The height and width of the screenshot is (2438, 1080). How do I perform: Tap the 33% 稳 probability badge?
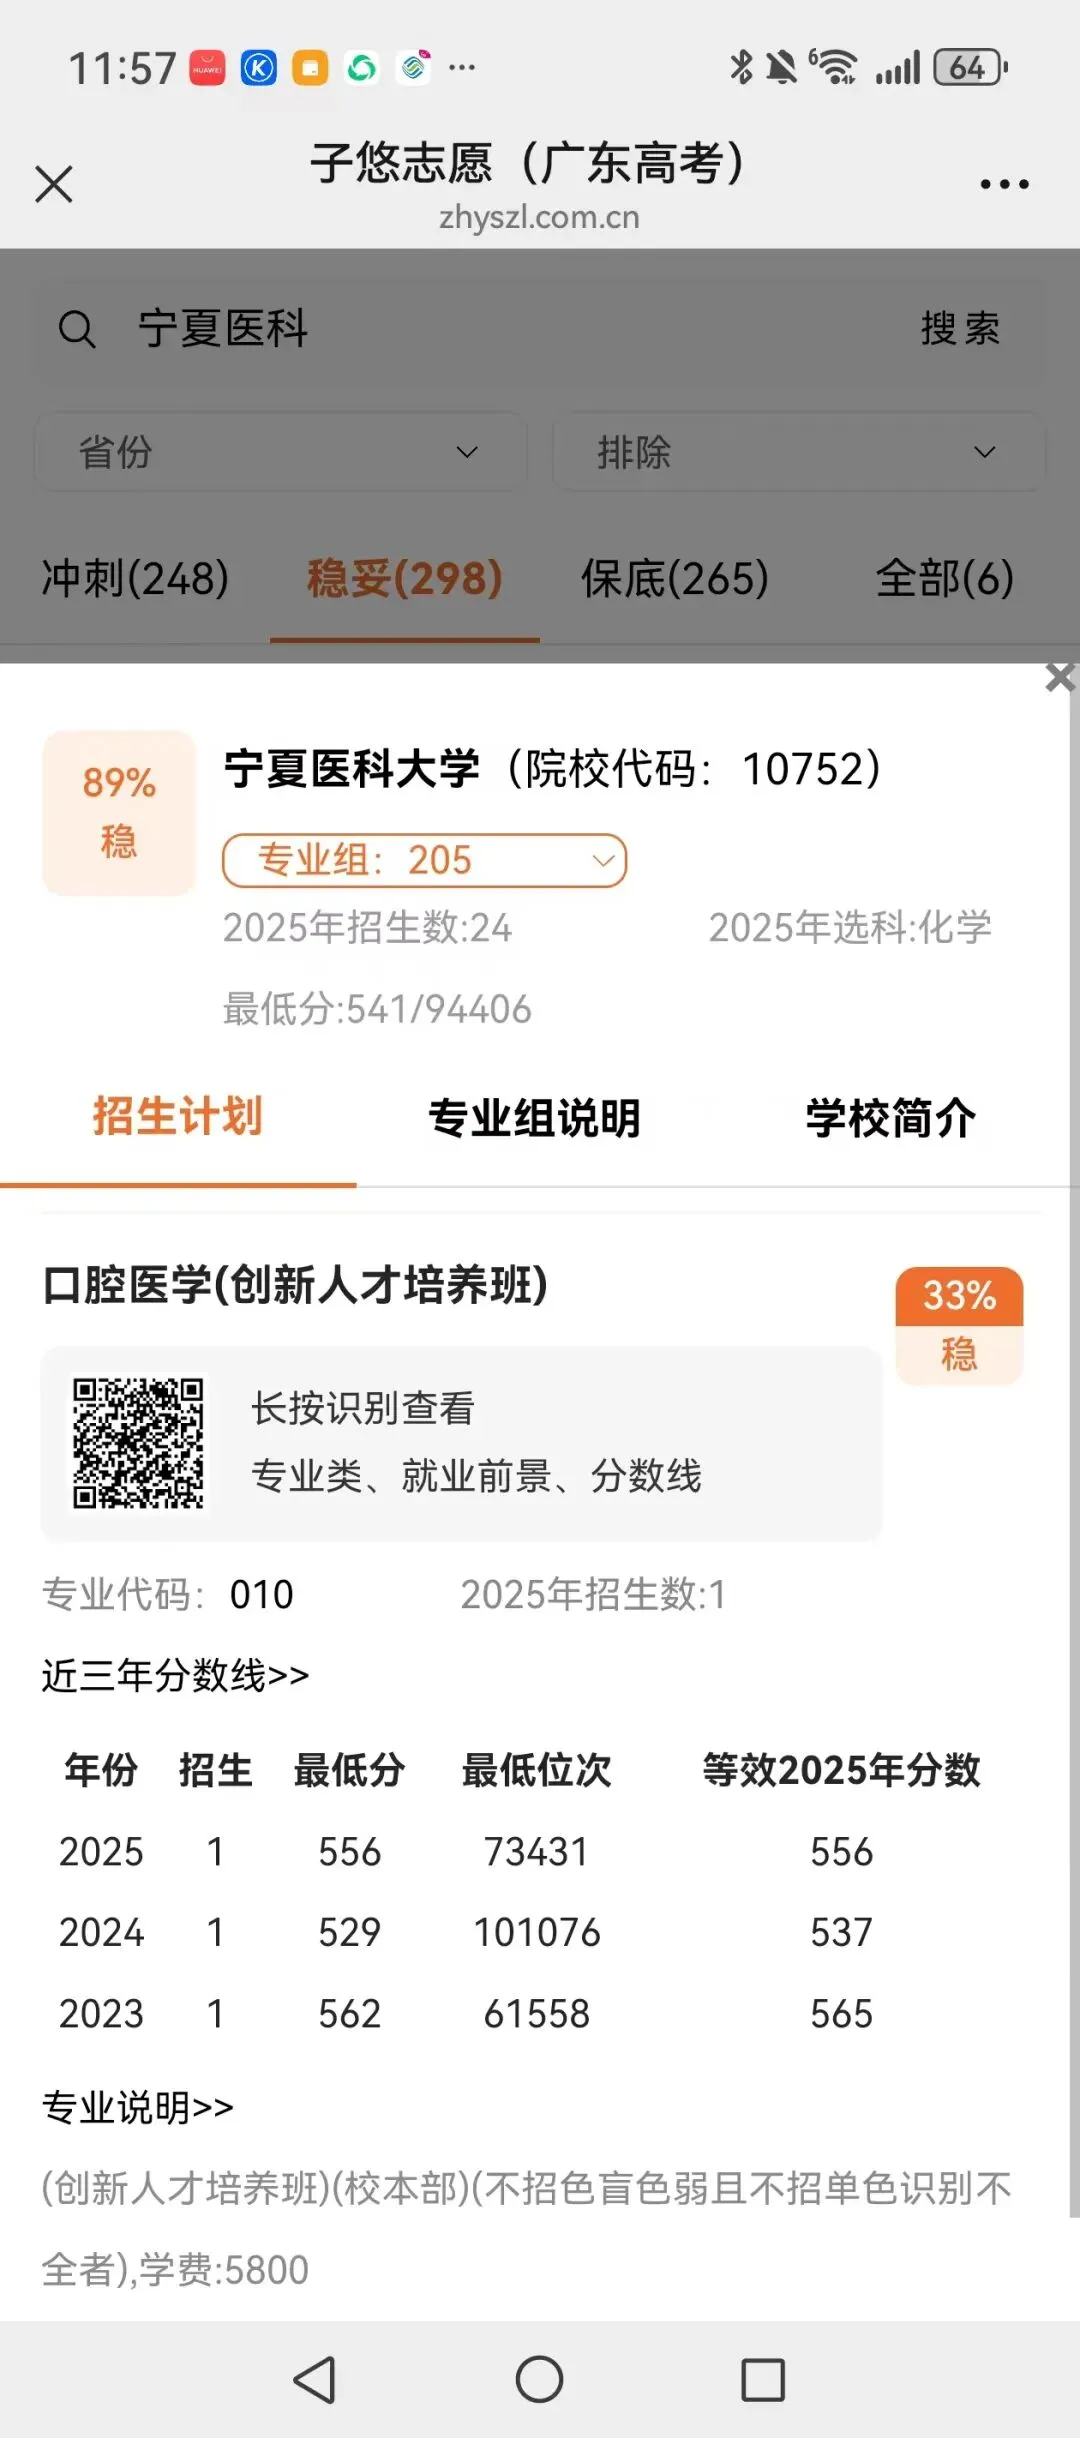tap(959, 1326)
